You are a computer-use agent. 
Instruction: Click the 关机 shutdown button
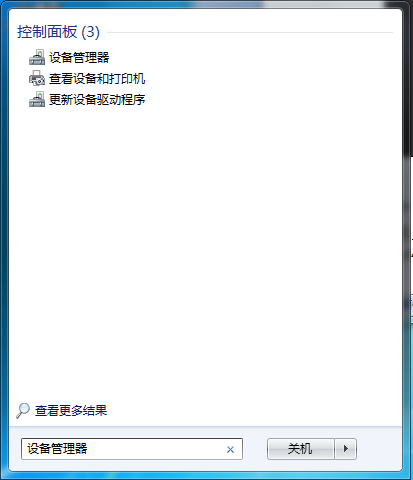pyautogui.click(x=301, y=449)
